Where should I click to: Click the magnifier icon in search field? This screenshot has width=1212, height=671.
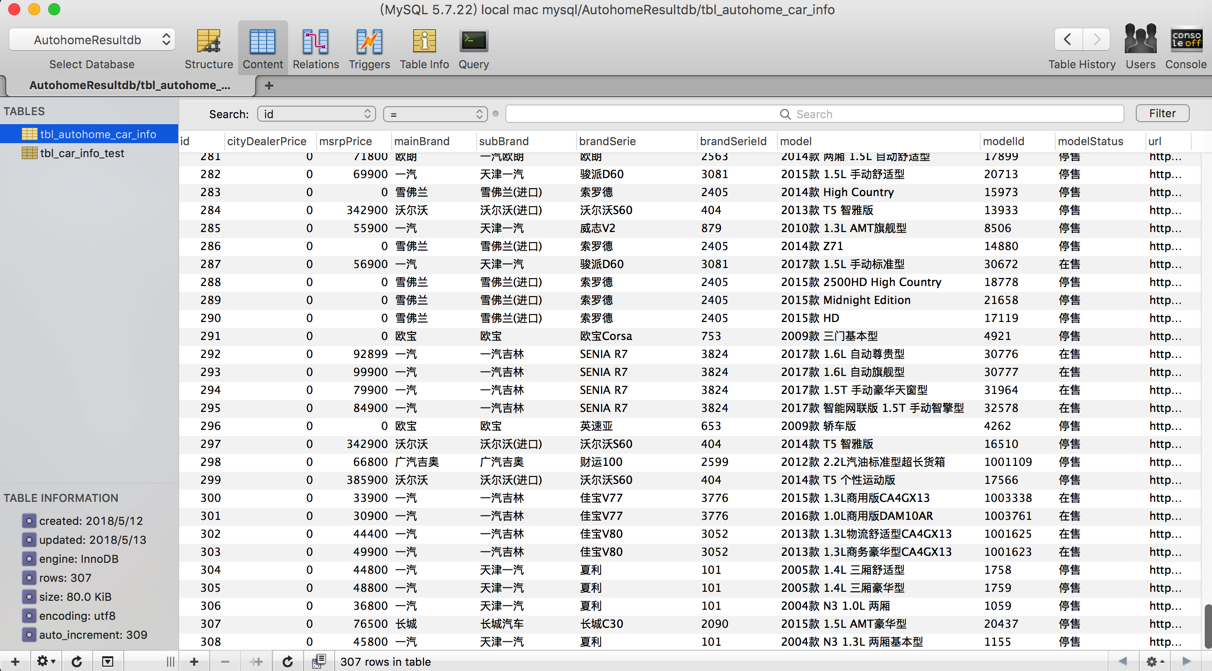785,114
